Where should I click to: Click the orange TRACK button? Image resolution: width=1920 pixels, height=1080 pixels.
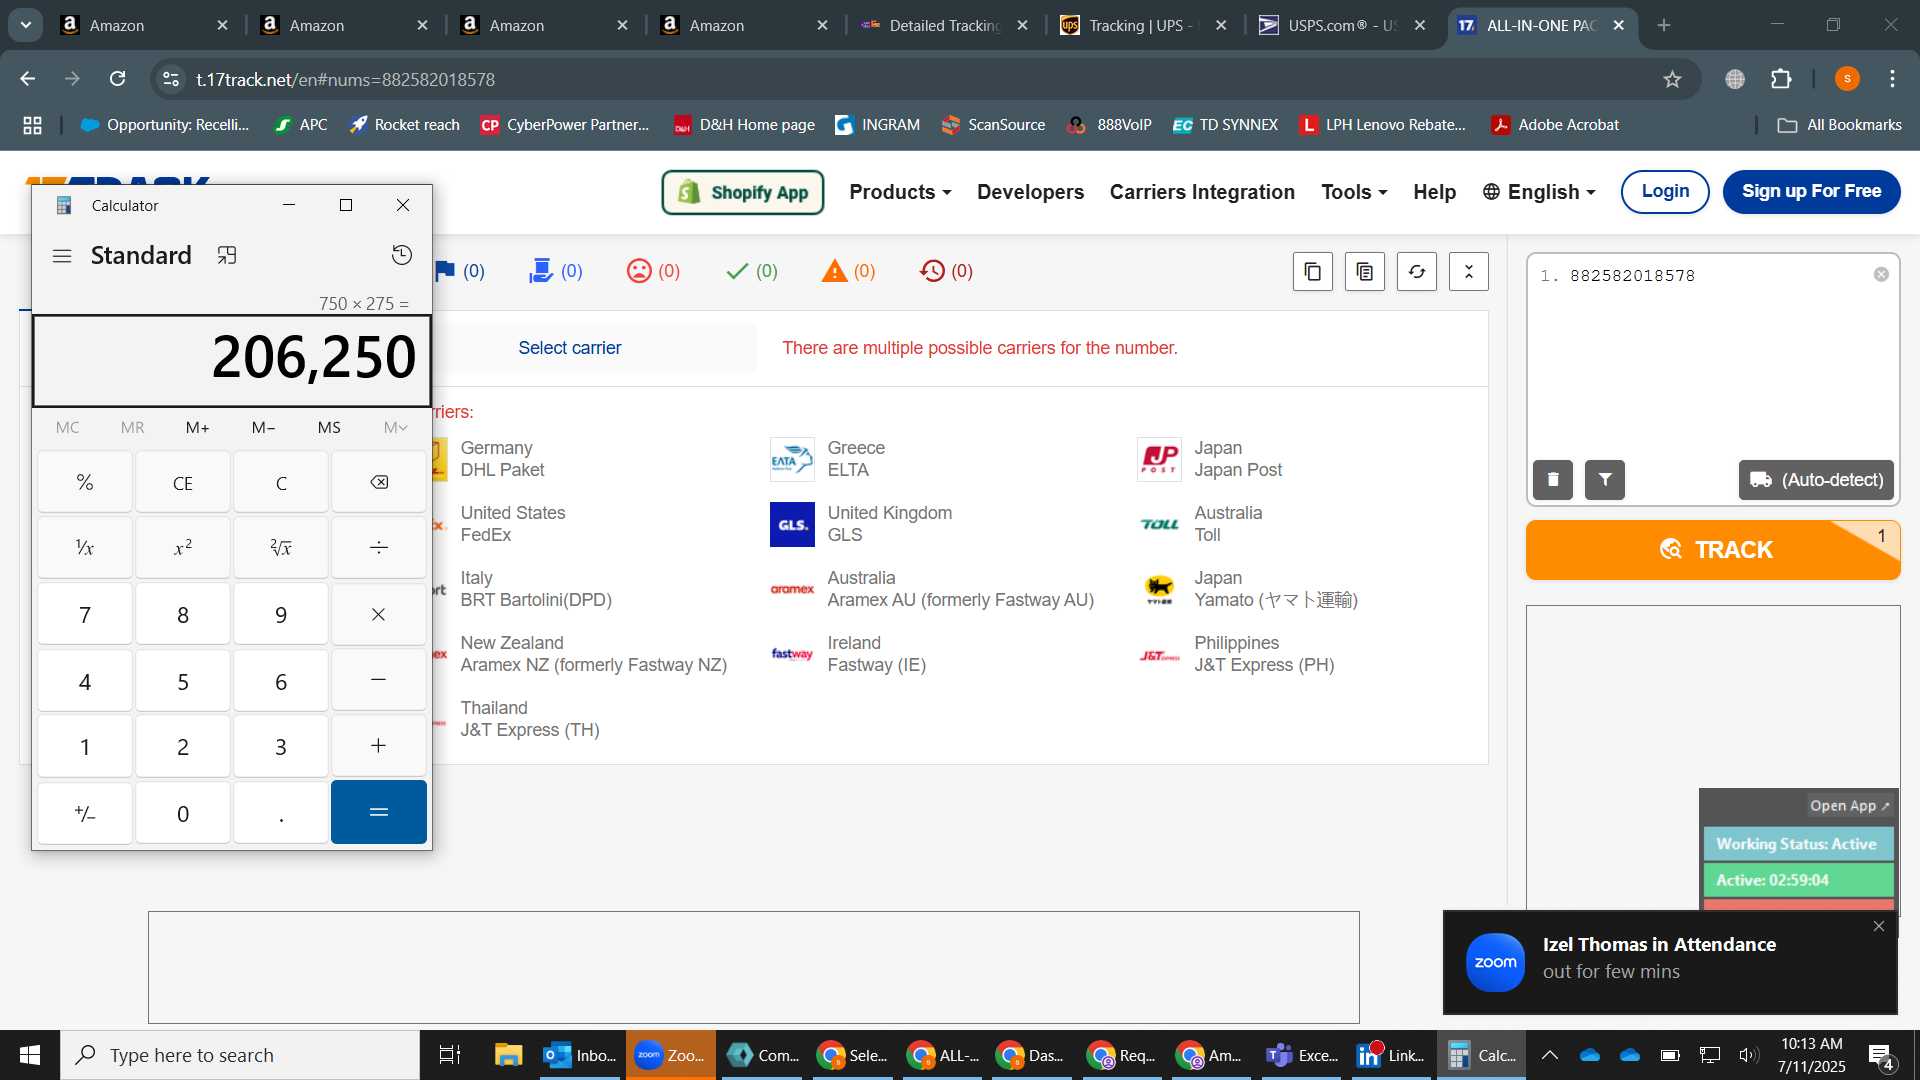[x=1713, y=550]
